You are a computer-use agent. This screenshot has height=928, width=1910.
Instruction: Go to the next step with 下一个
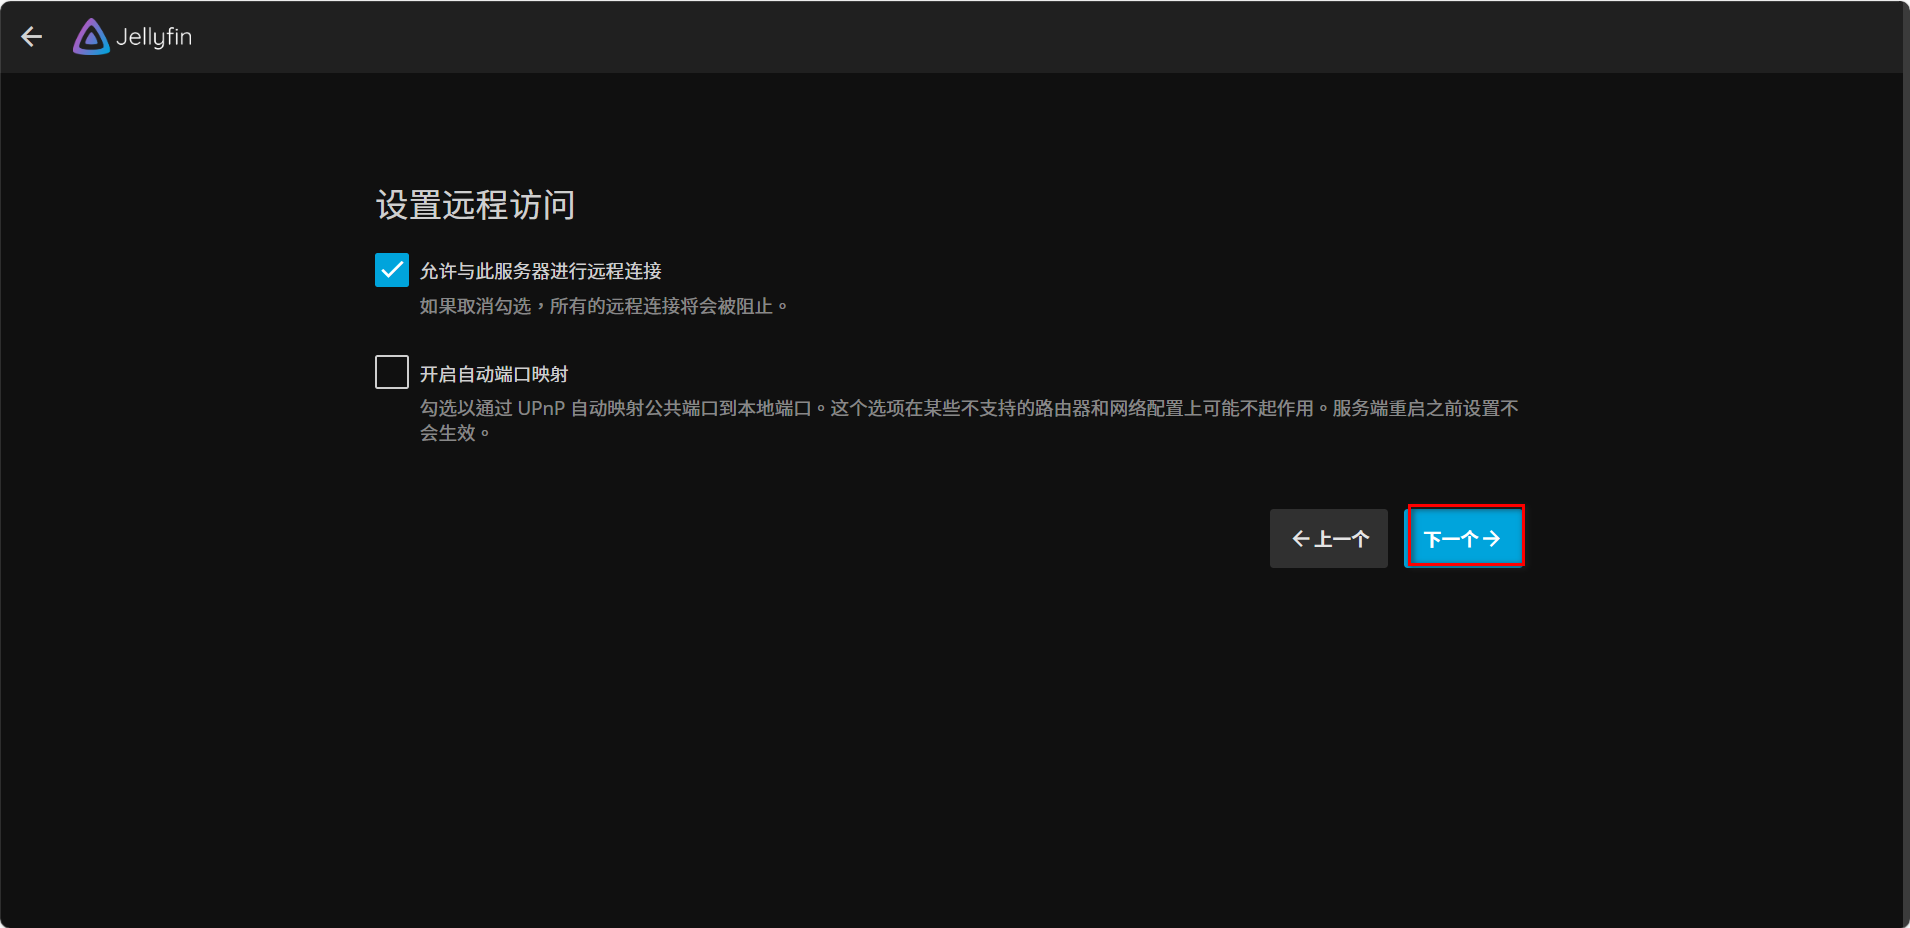tap(1464, 538)
